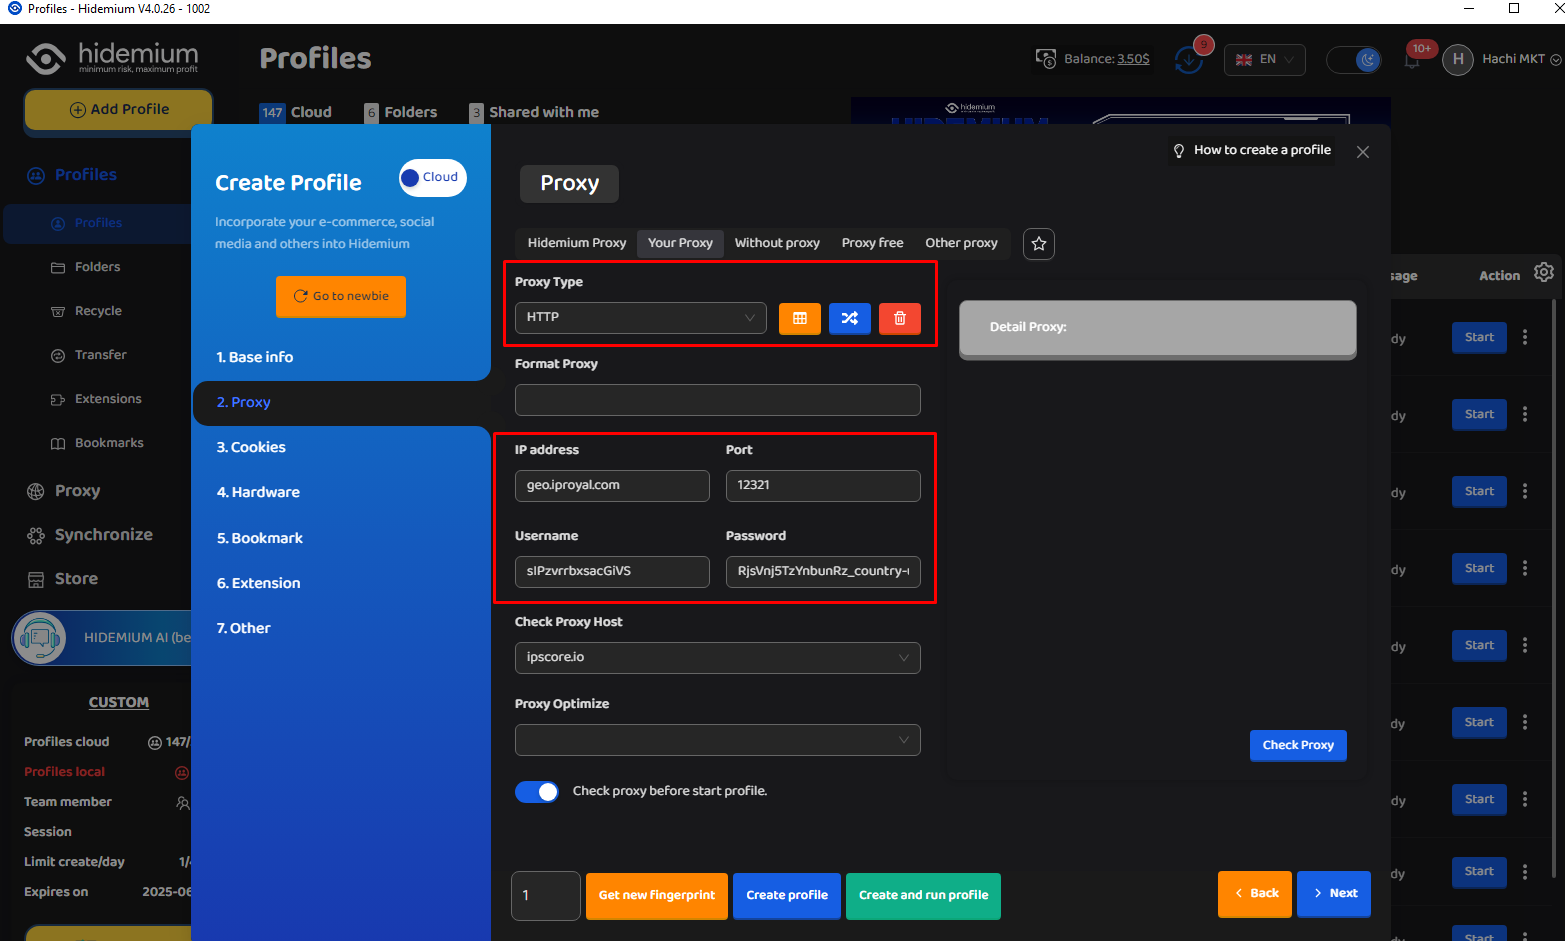Toggle check proxy before start profile

pyautogui.click(x=537, y=792)
